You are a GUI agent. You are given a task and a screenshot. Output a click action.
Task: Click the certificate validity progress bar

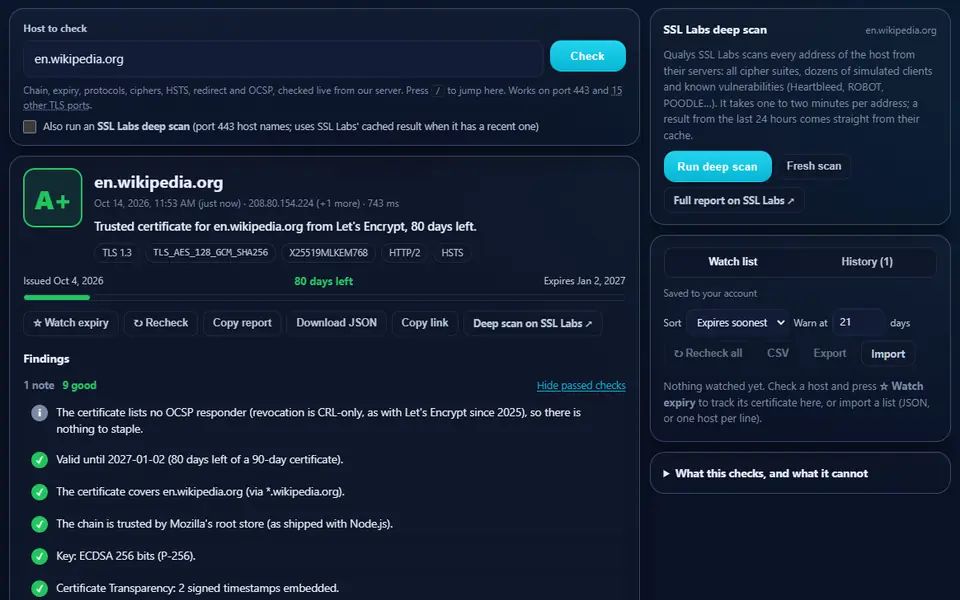pos(324,298)
